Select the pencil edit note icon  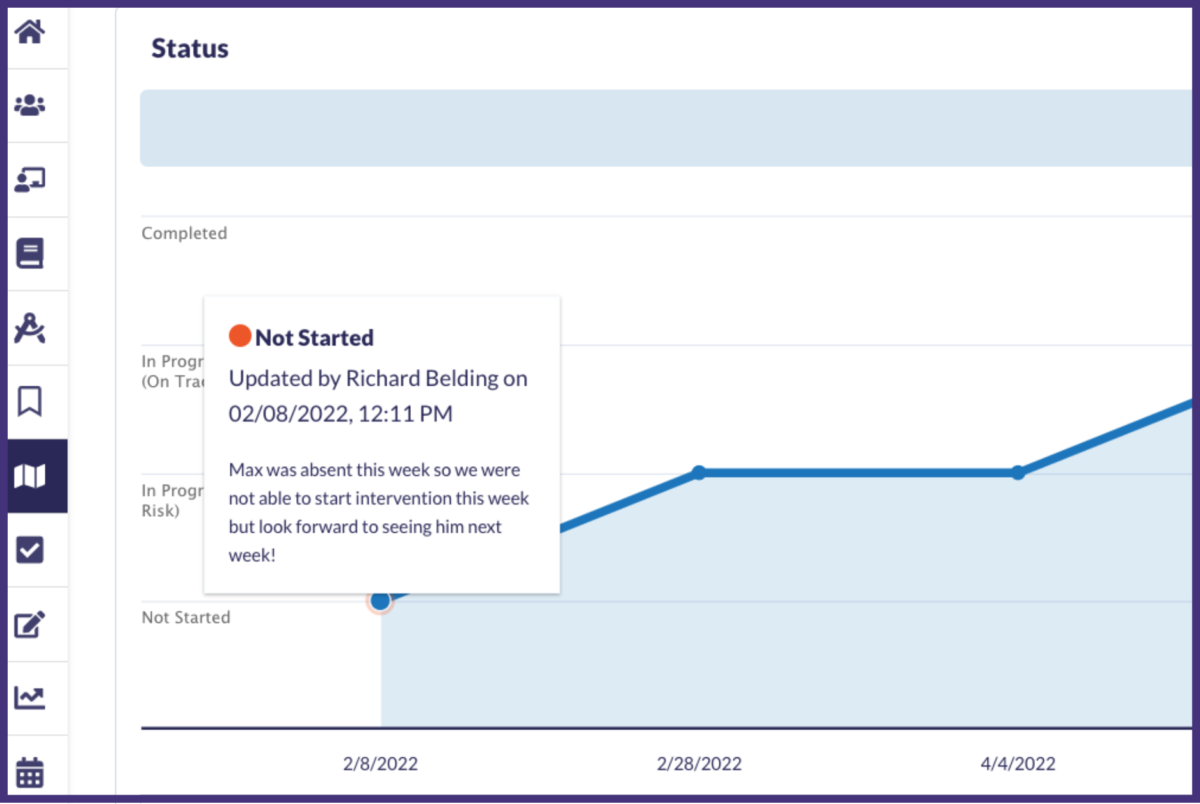(x=30, y=624)
